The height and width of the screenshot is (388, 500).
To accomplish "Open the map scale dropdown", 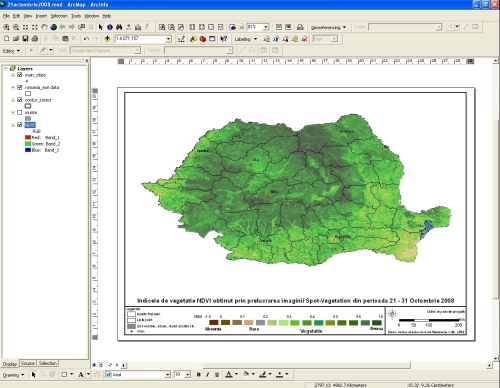I will point(168,39).
